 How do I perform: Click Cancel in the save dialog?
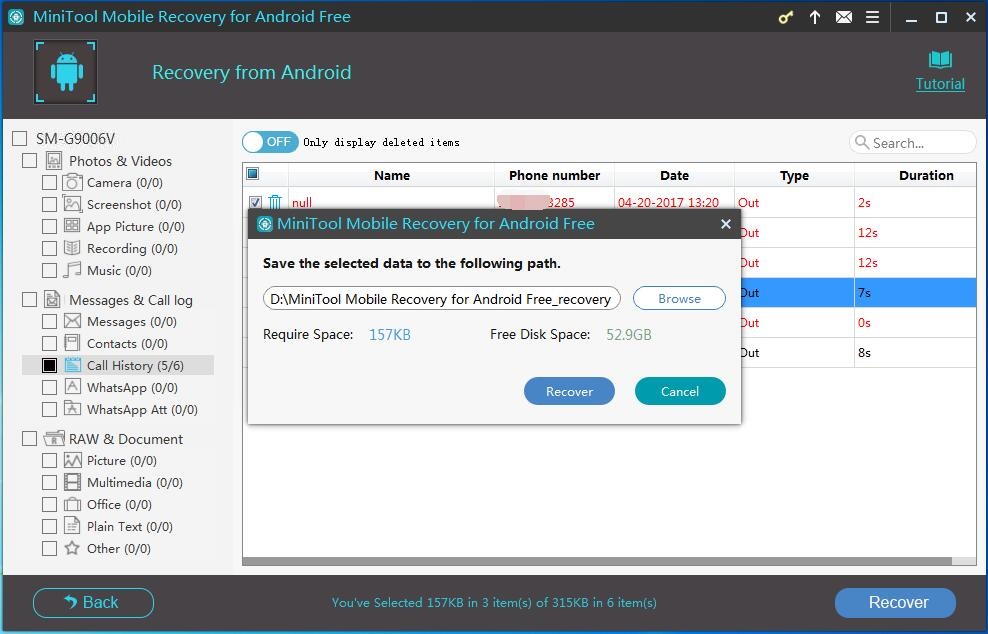(x=680, y=391)
